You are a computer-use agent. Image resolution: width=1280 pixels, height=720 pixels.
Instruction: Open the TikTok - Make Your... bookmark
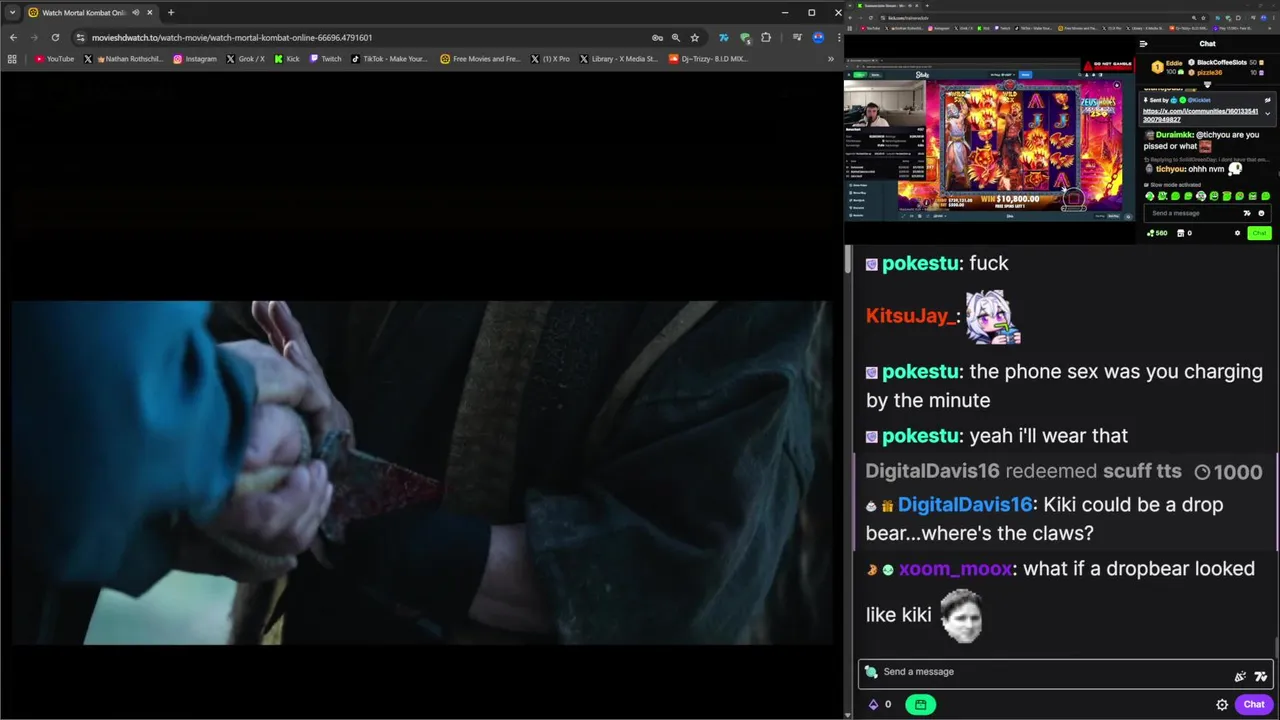(389, 59)
